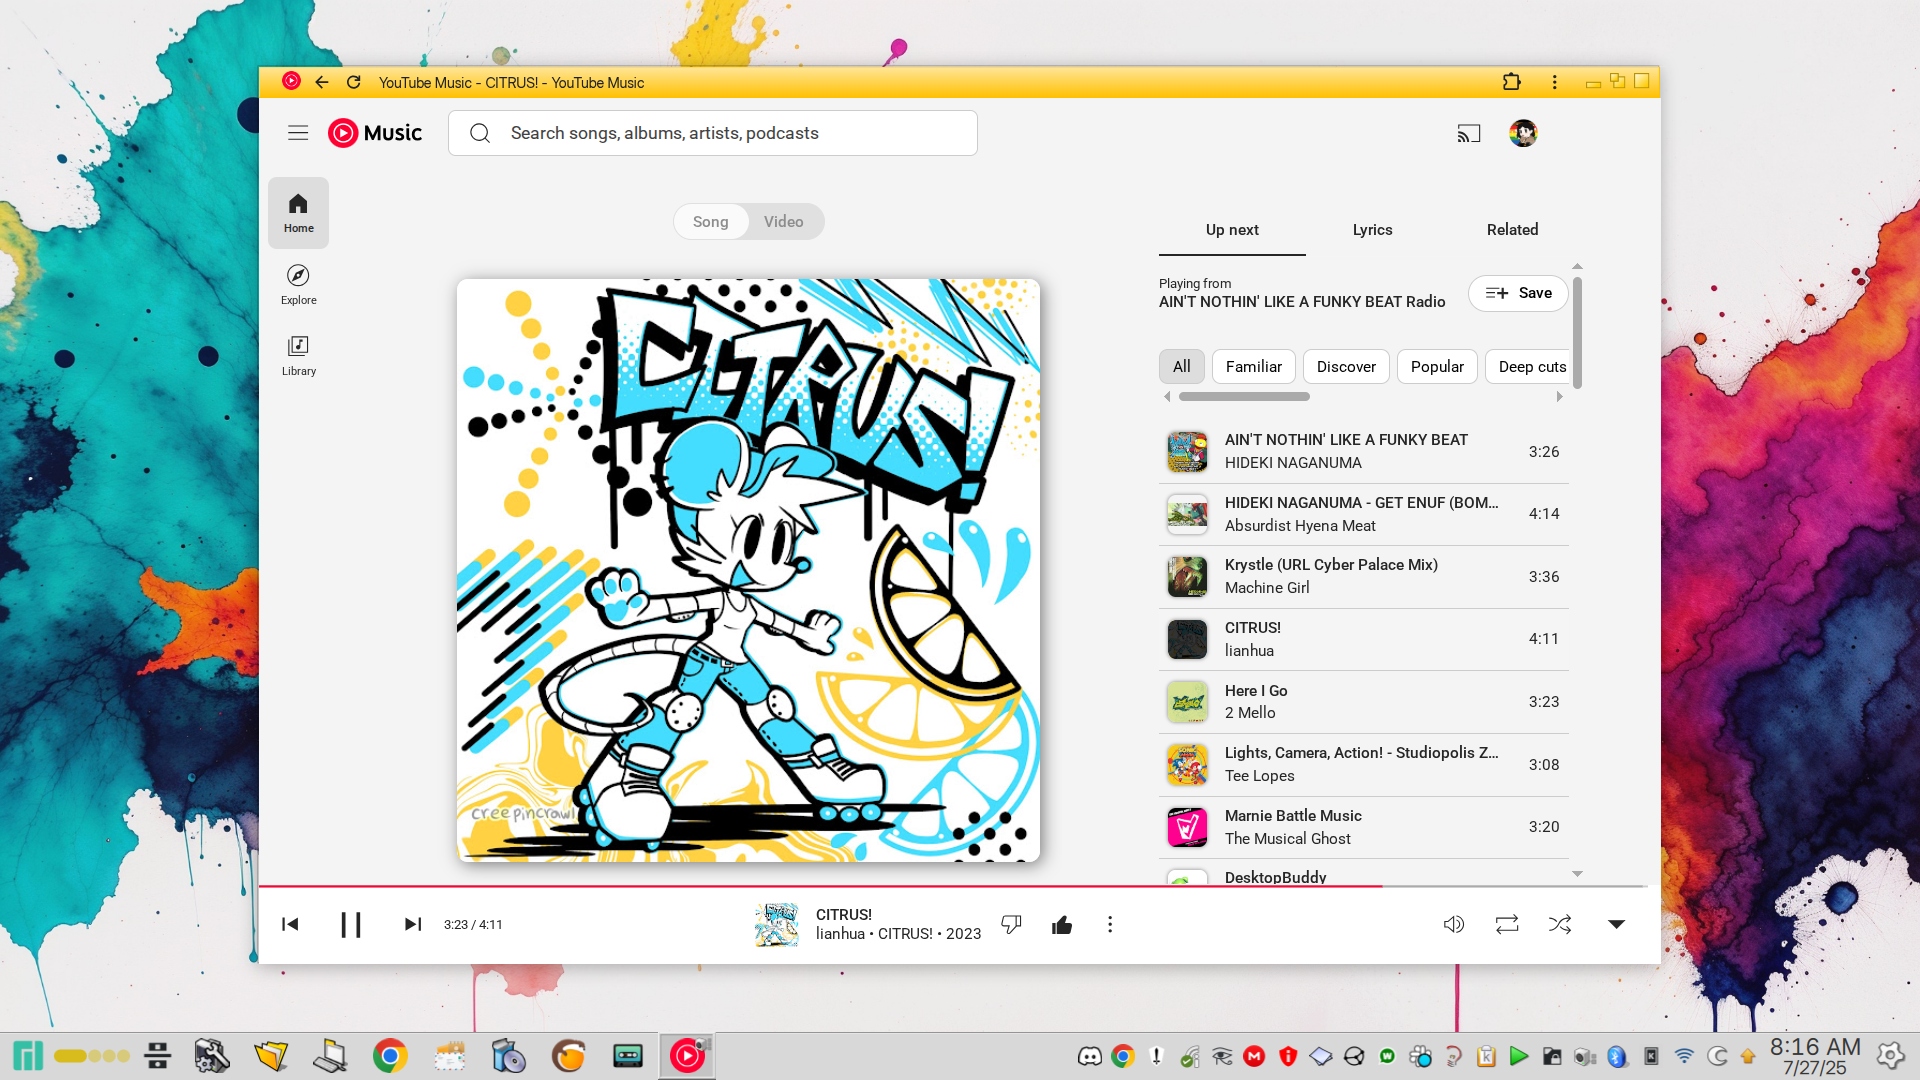The height and width of the screenshot is (1080, 1920).
Task: Select the Discover filter chip
Action: coord(1346,367)
